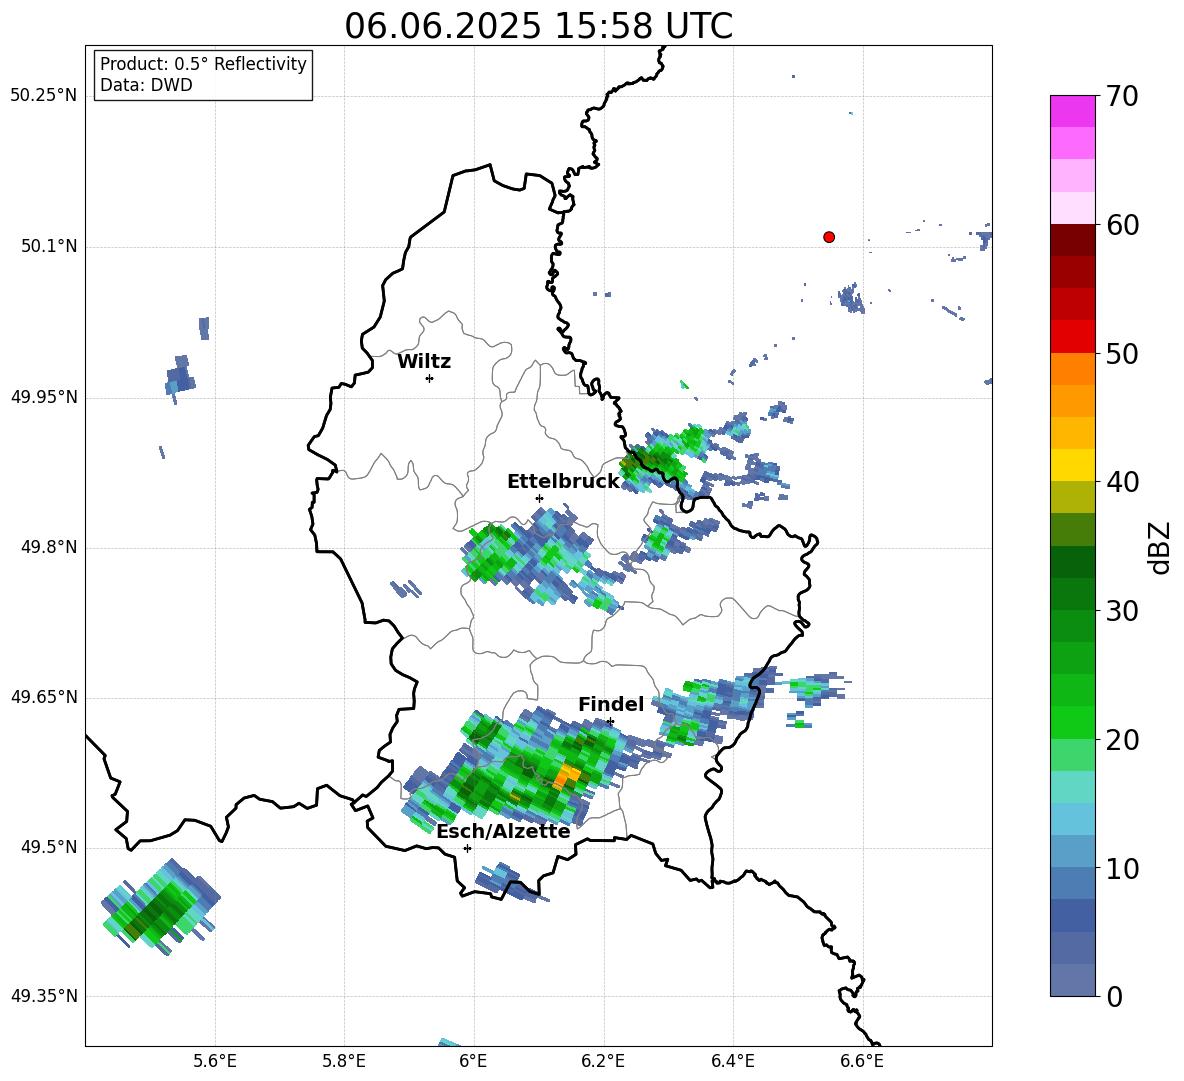
Task: Click the 50 tick on the colorbar
Action: coord(1122,354)
